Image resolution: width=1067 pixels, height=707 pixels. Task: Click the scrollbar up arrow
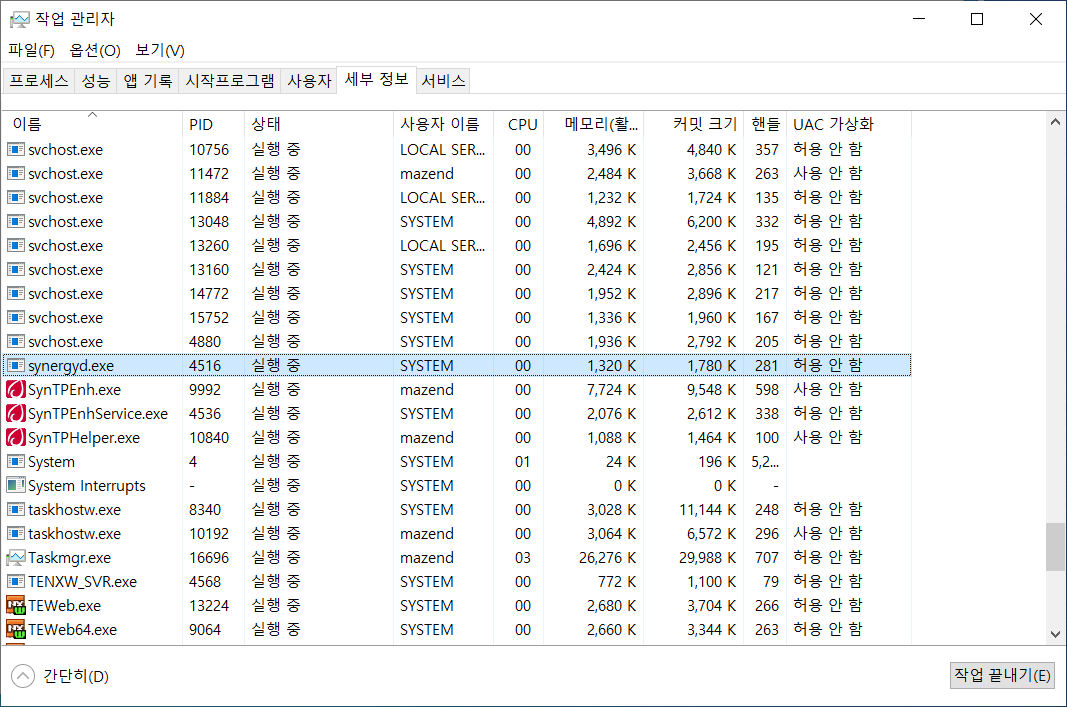pos(1055,122)
